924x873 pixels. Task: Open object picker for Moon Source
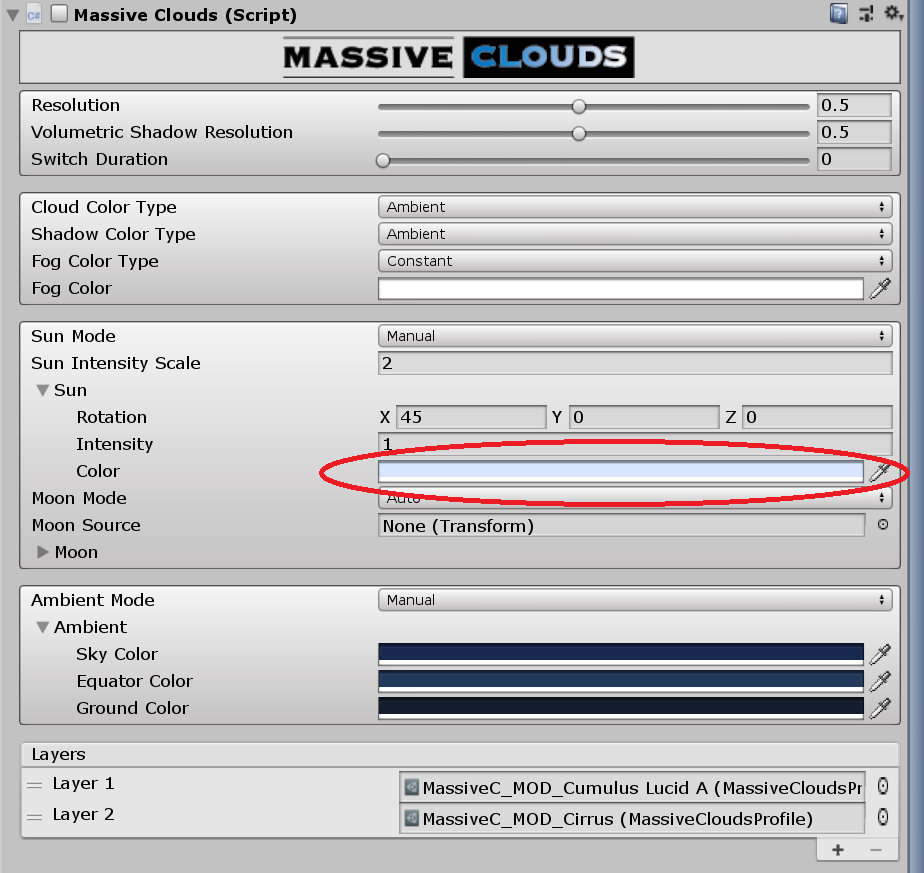(882, 525)
